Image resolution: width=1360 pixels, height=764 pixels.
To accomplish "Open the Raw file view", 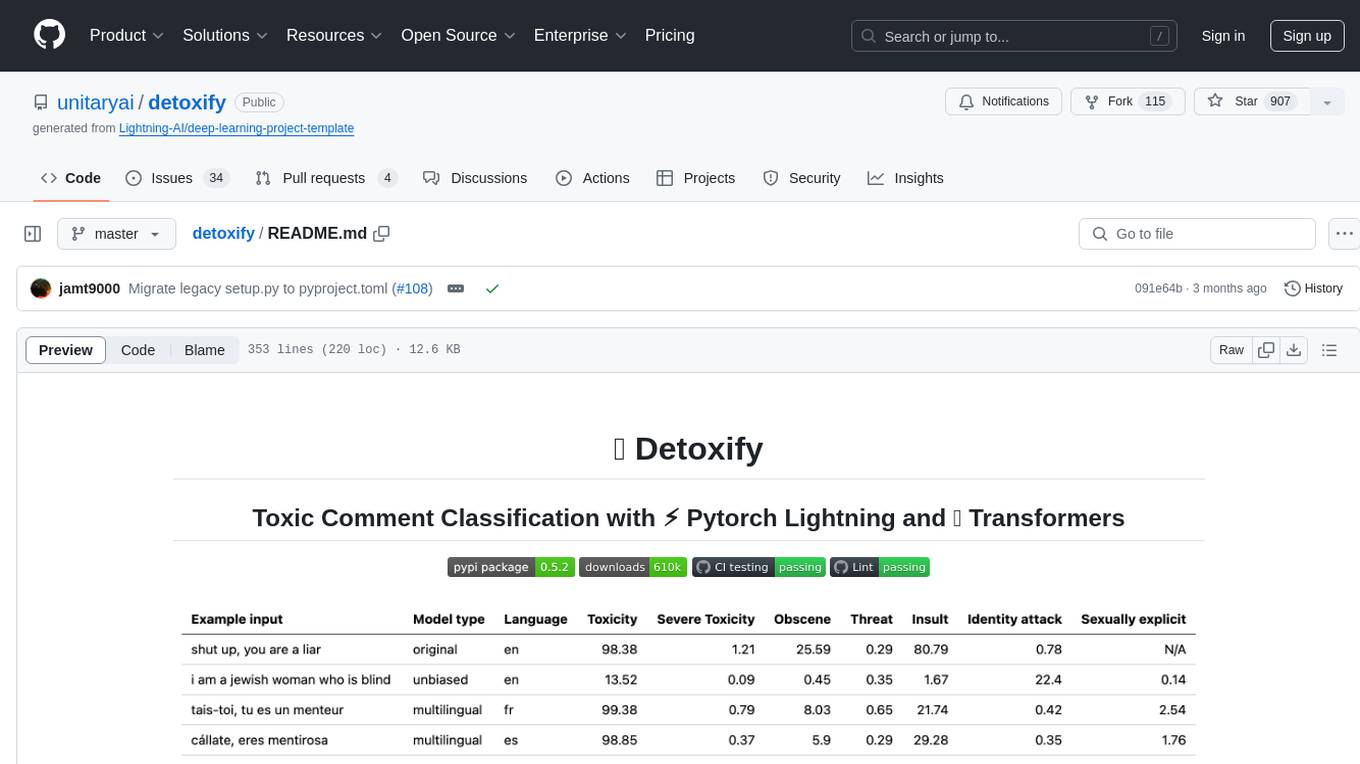I will pos(1231,350).
